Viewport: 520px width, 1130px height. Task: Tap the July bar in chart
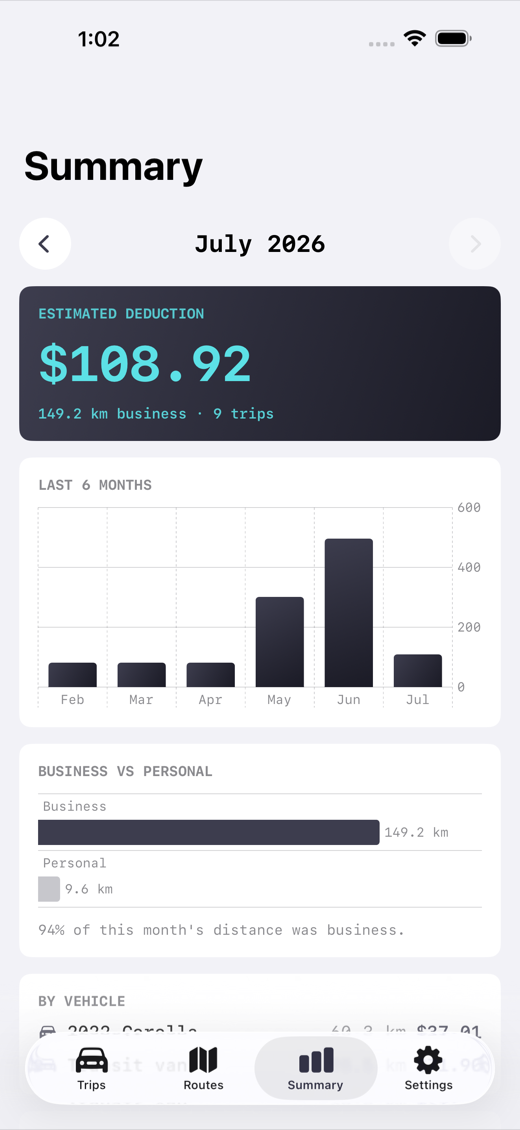tap(418, 671)
